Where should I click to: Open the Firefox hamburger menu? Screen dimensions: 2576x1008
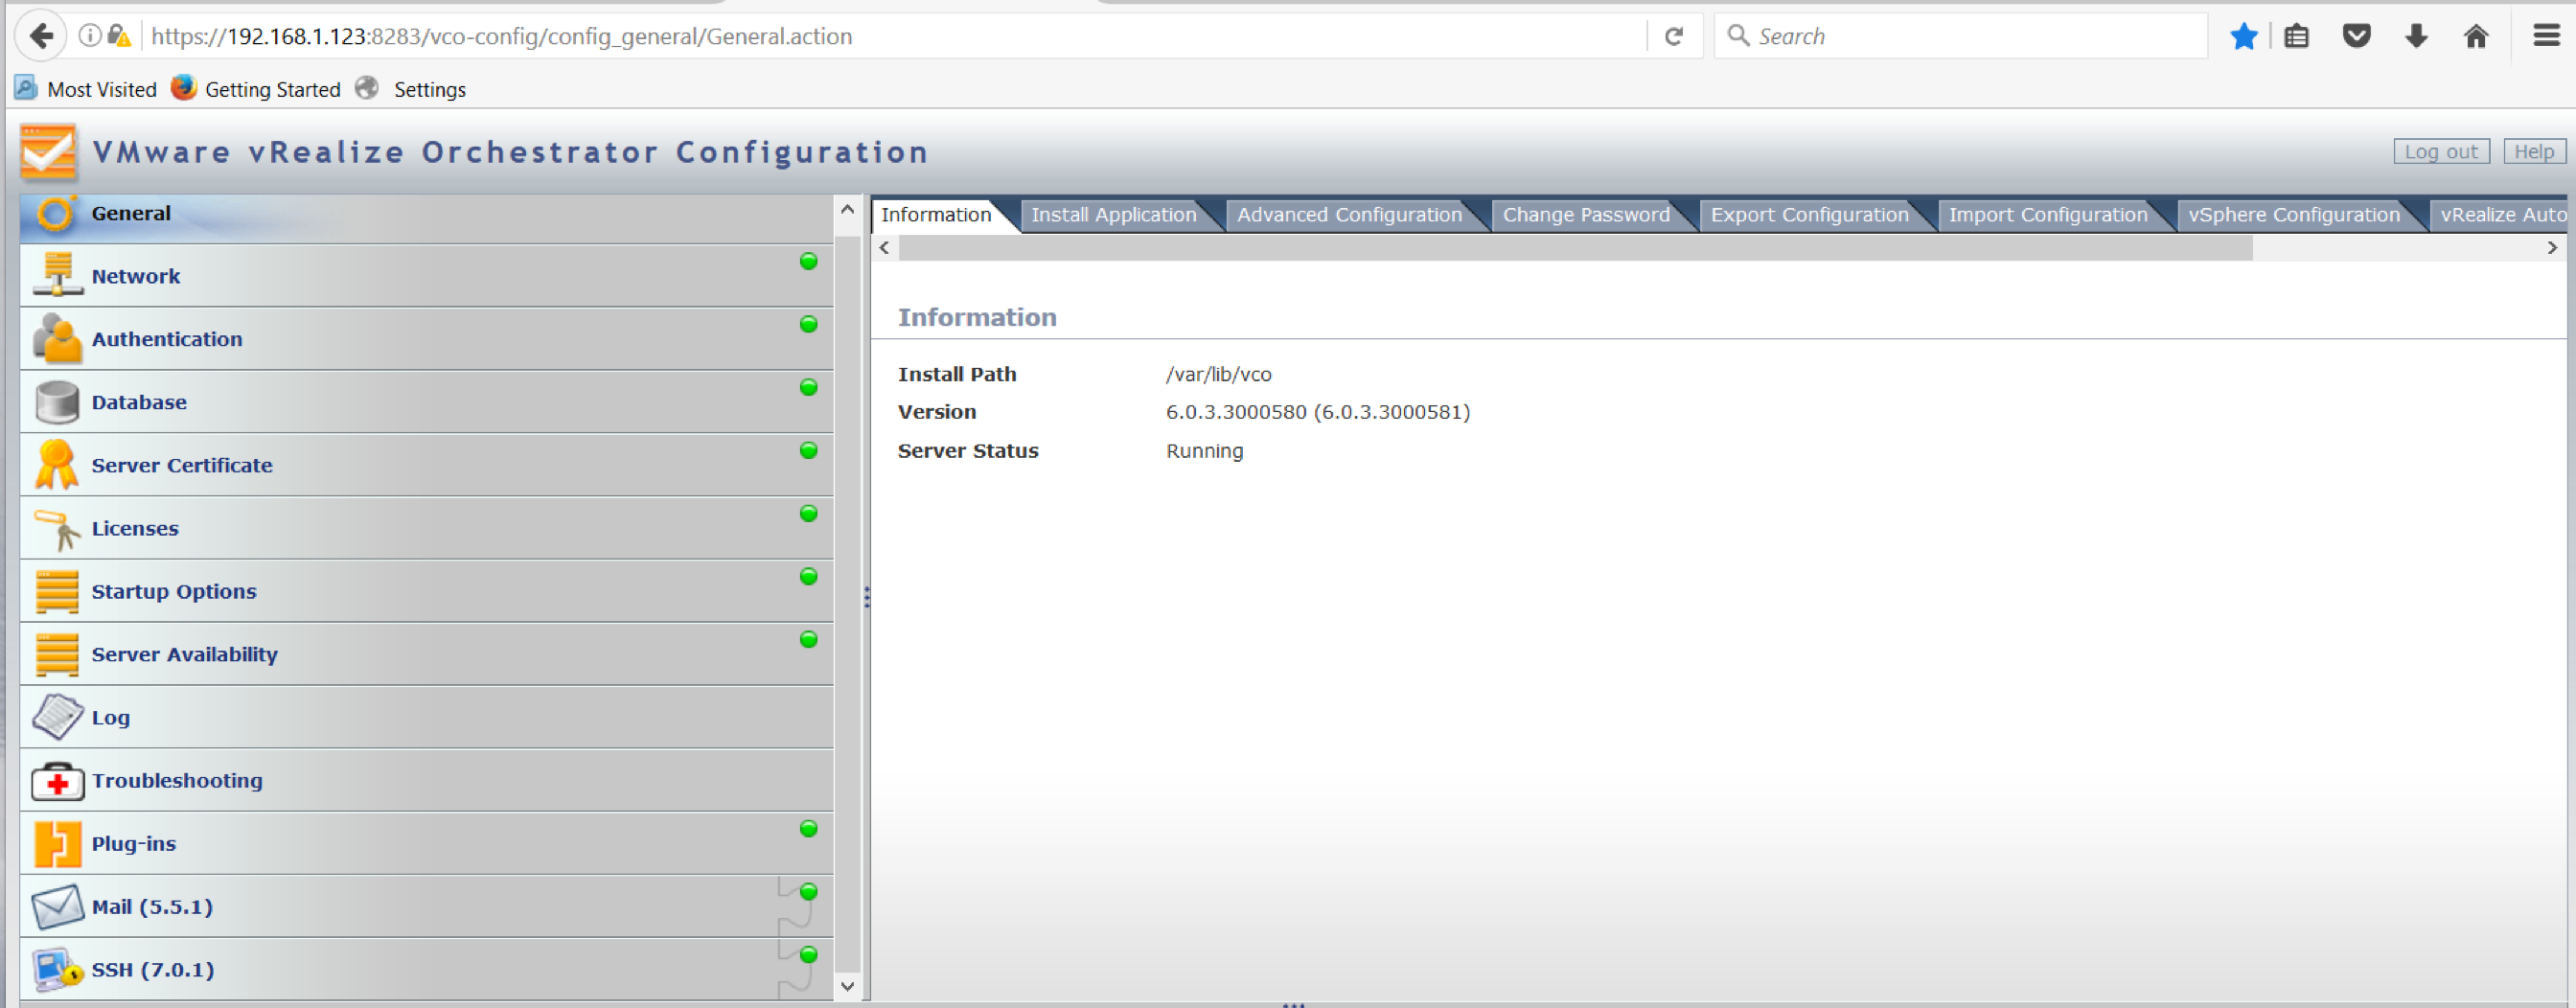2547,36
